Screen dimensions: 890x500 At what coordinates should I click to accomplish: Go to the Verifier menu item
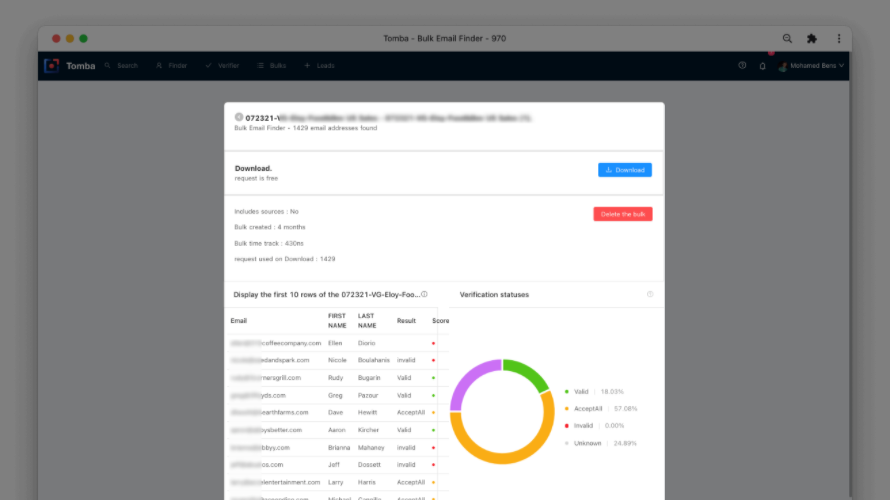(222, 66)
